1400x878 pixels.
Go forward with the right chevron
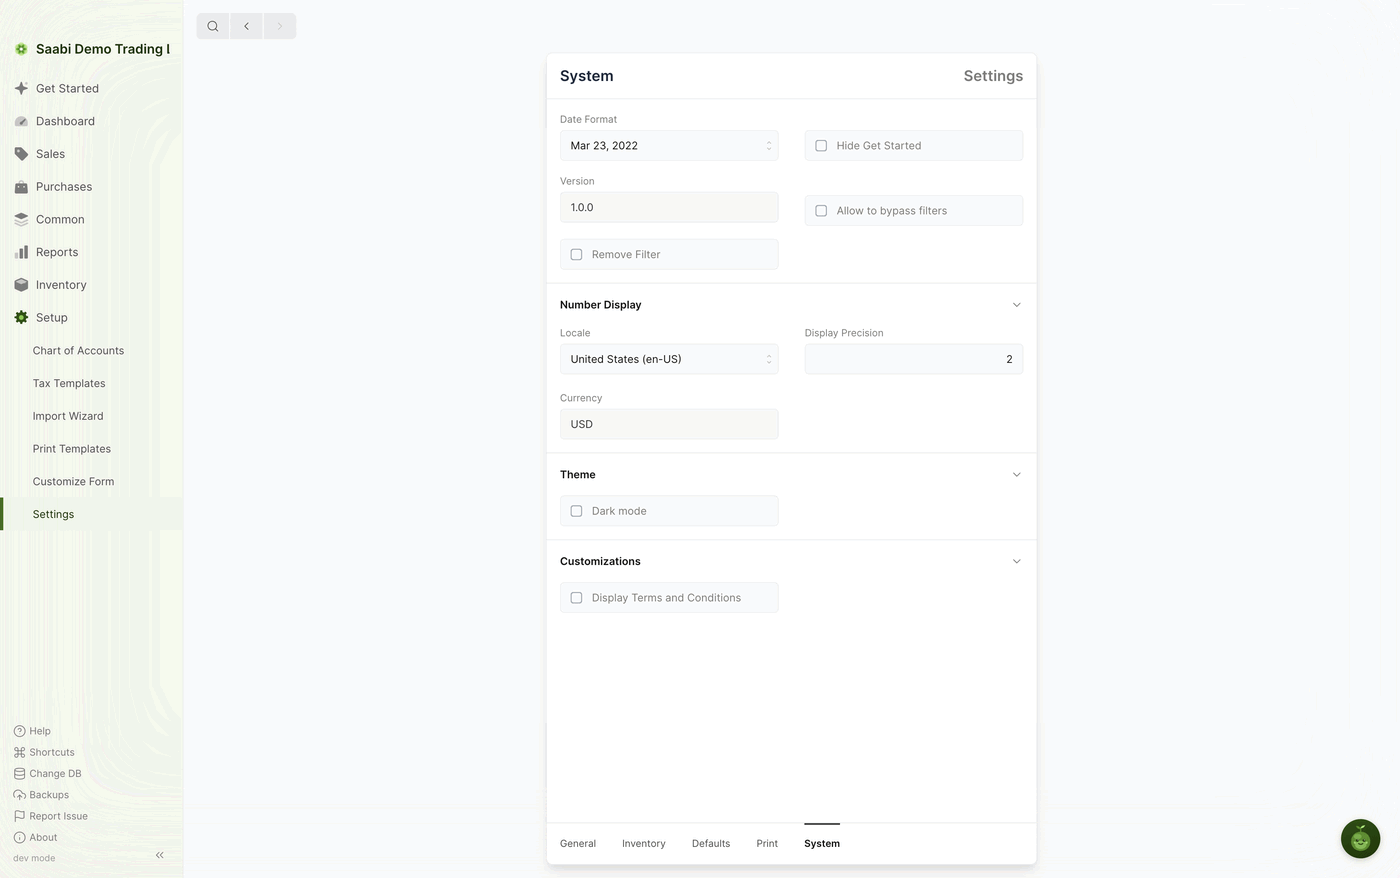coord(280,26)
